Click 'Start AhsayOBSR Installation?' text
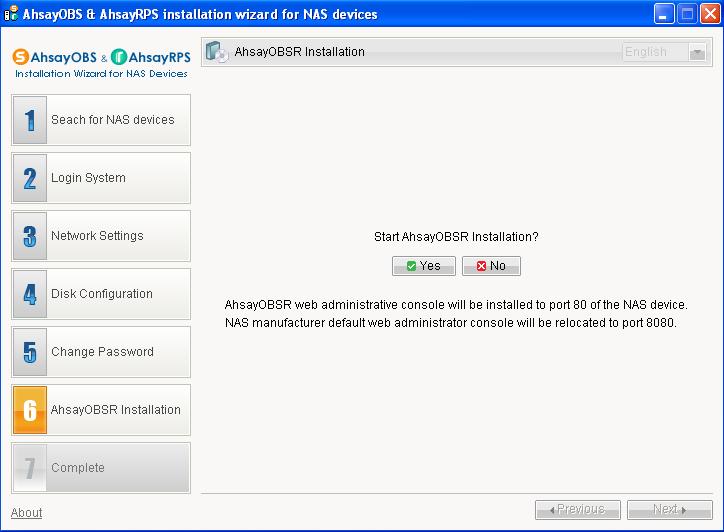This screenshot has width=724, height=532. click(x=456, y=237)
